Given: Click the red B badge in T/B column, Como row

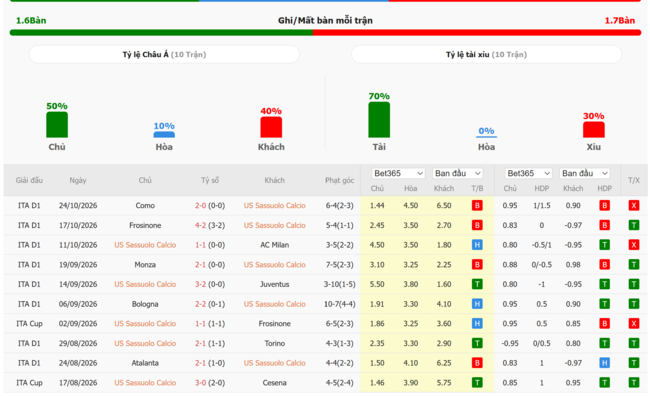Looking at the screenshot, I should click(x=477, y=205).
